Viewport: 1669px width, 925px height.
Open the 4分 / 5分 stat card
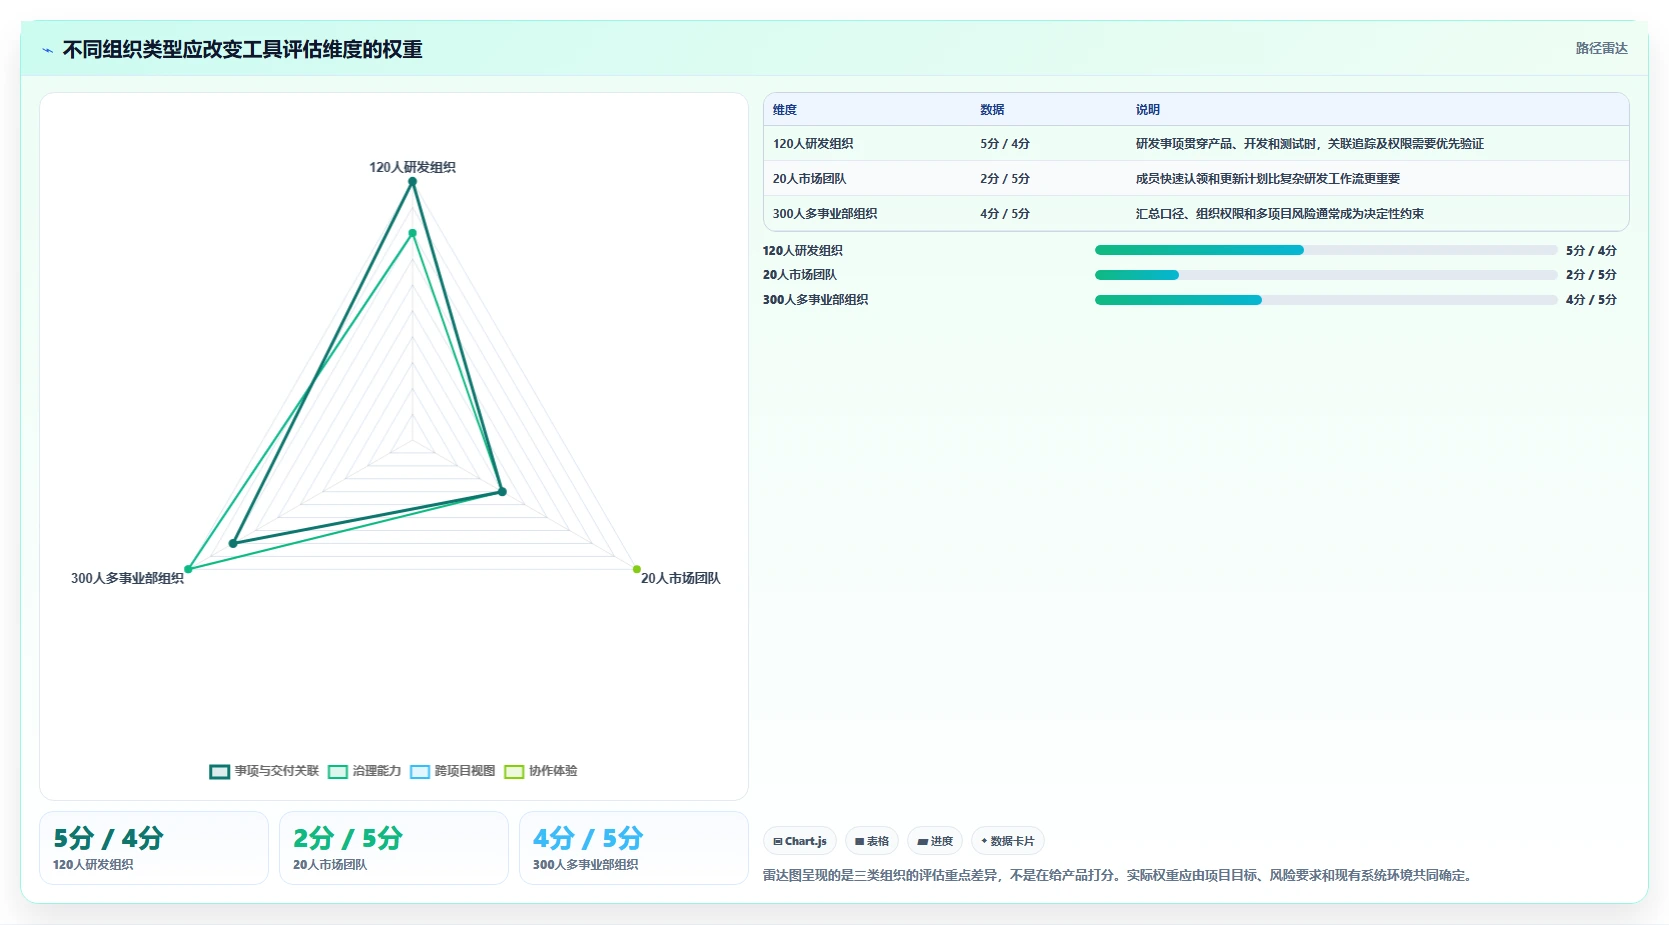634,848
